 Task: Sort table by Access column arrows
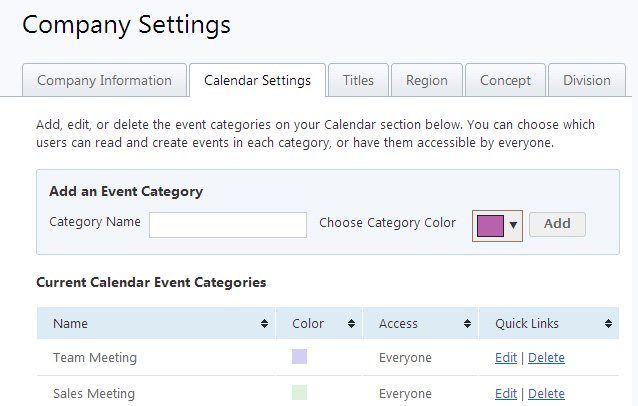tap(466, 324)
